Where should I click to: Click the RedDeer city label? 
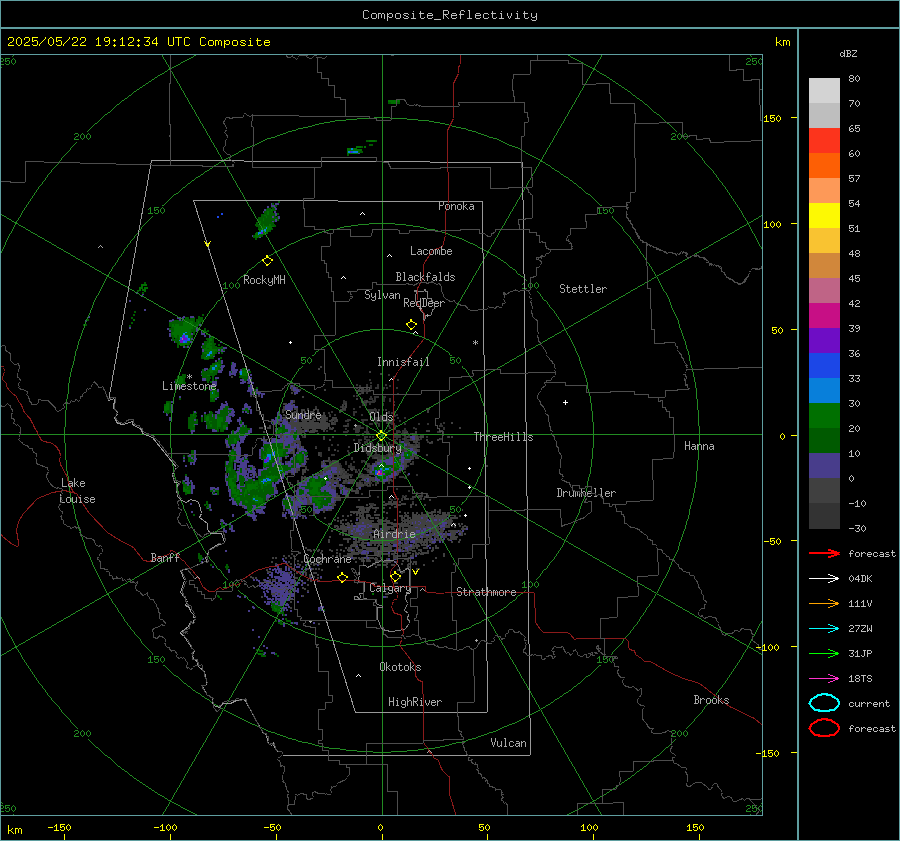click(x=424, y=303)
